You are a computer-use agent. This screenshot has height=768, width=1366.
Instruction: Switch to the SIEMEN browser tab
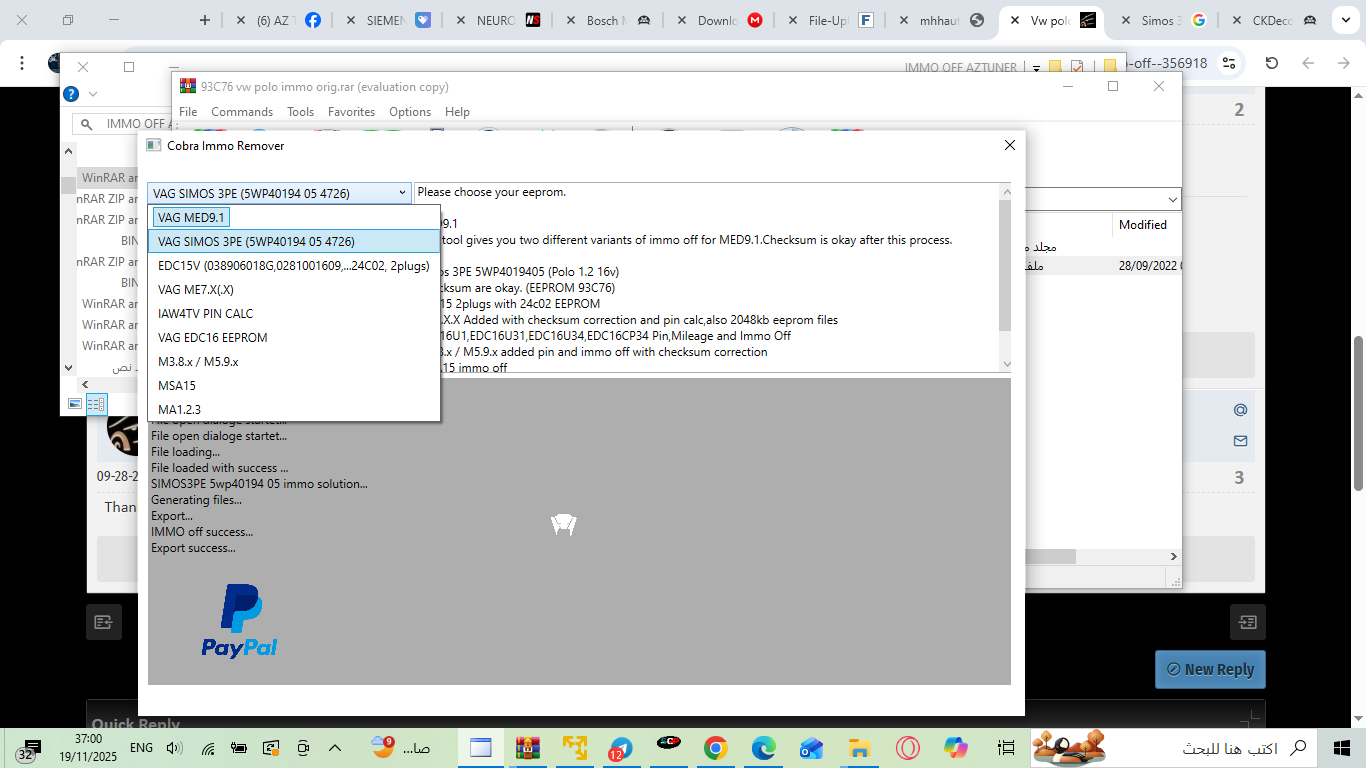pos(388,20)
